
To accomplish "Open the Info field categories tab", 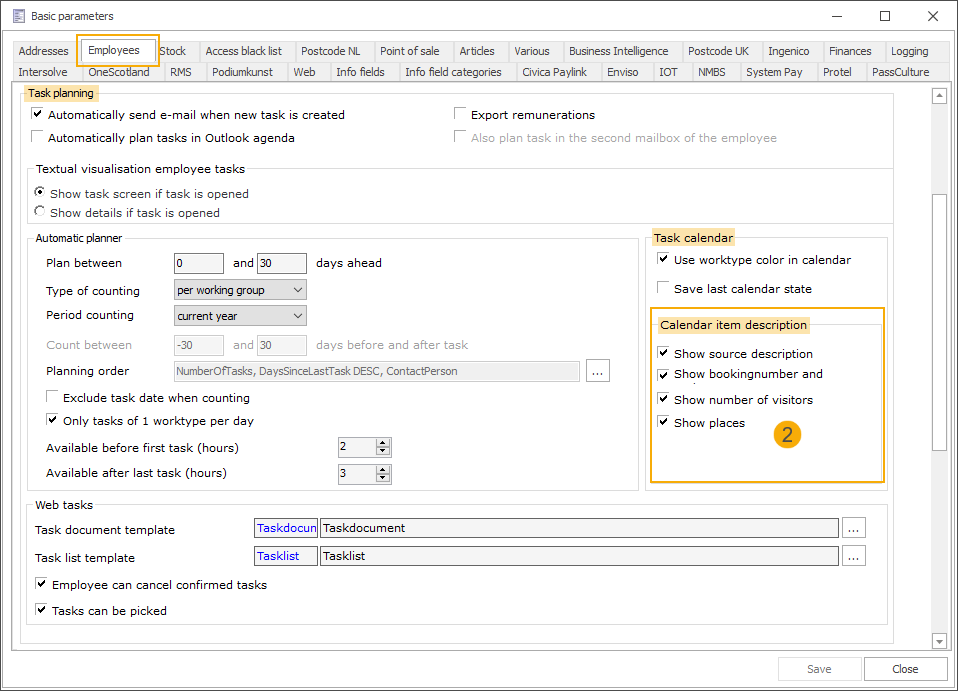I will (x=453, y=72).
